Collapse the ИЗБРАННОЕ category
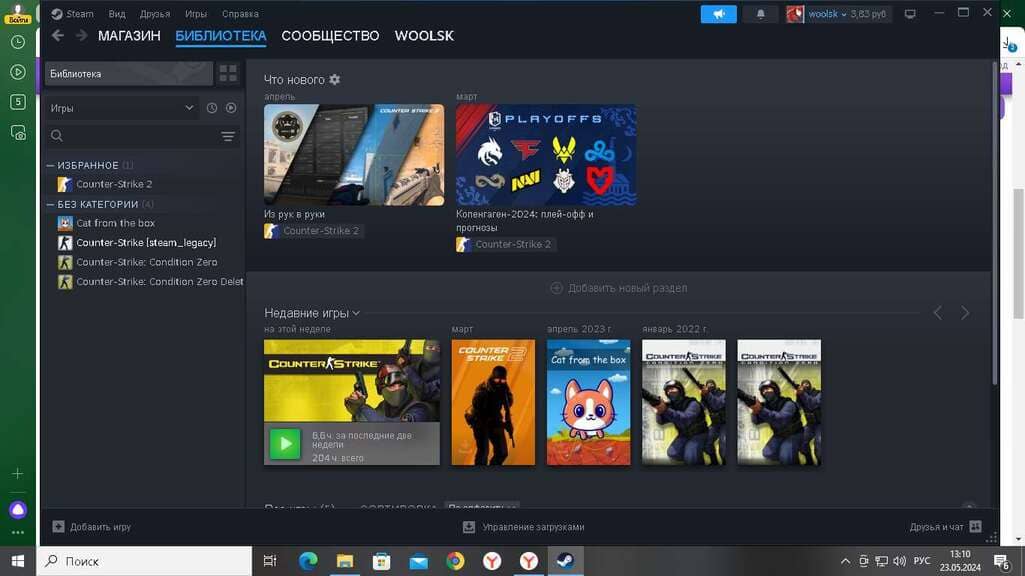Screen dimensions: 1025x576 (x=51, y=165)
